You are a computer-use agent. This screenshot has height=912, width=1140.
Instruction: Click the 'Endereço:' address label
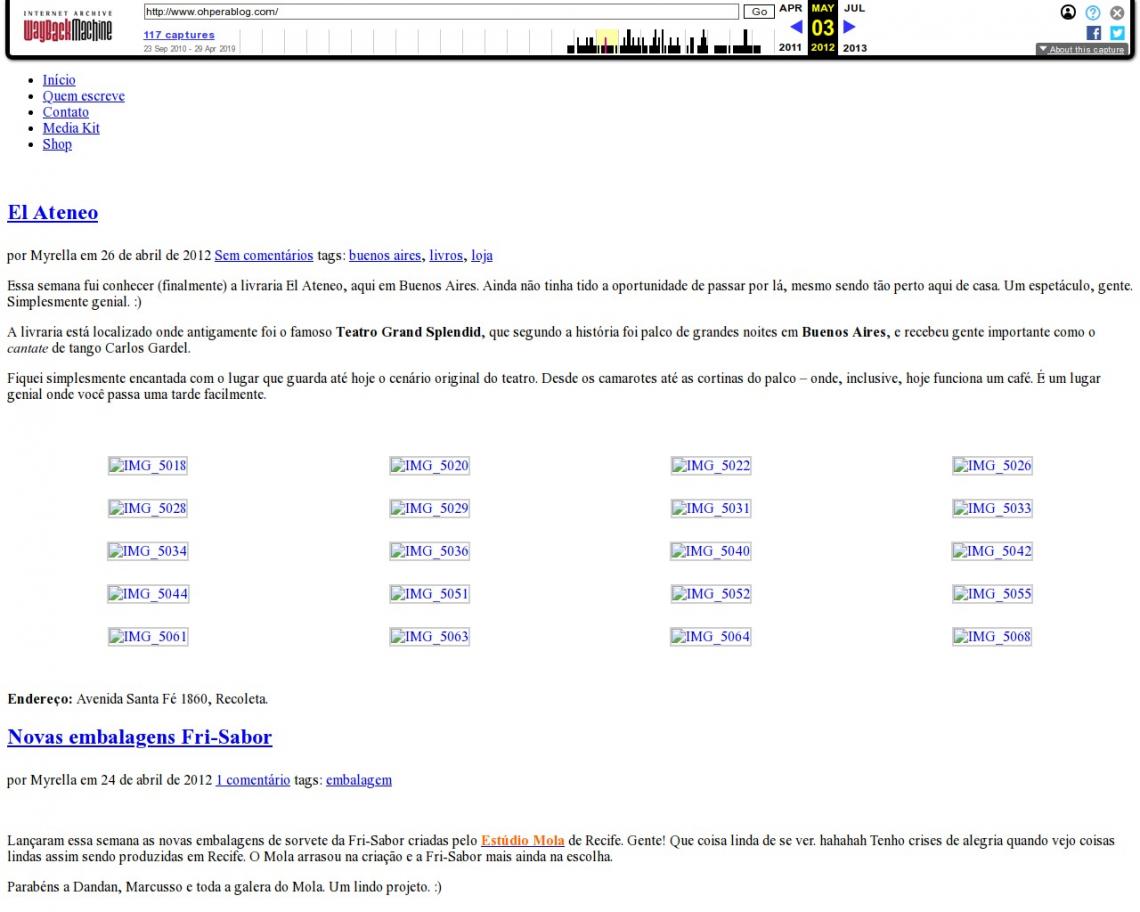click(40, 699)
